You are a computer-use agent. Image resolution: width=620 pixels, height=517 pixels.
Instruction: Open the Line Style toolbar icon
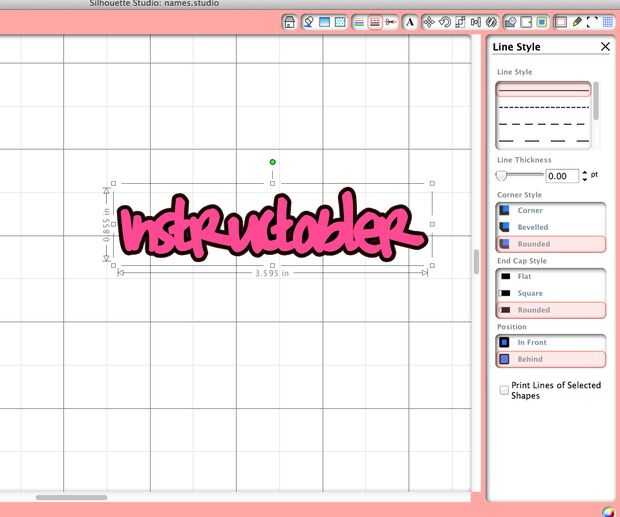[x=374, y=22]
